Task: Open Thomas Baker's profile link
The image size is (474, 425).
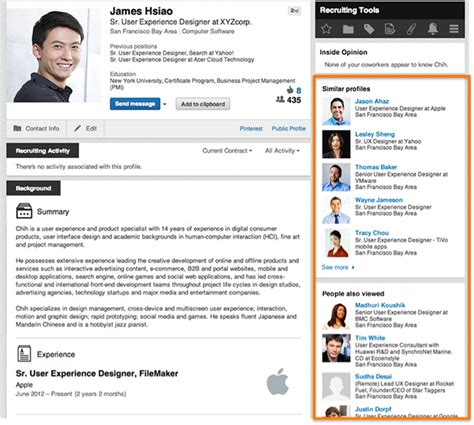Action: [x=376, y=167]
